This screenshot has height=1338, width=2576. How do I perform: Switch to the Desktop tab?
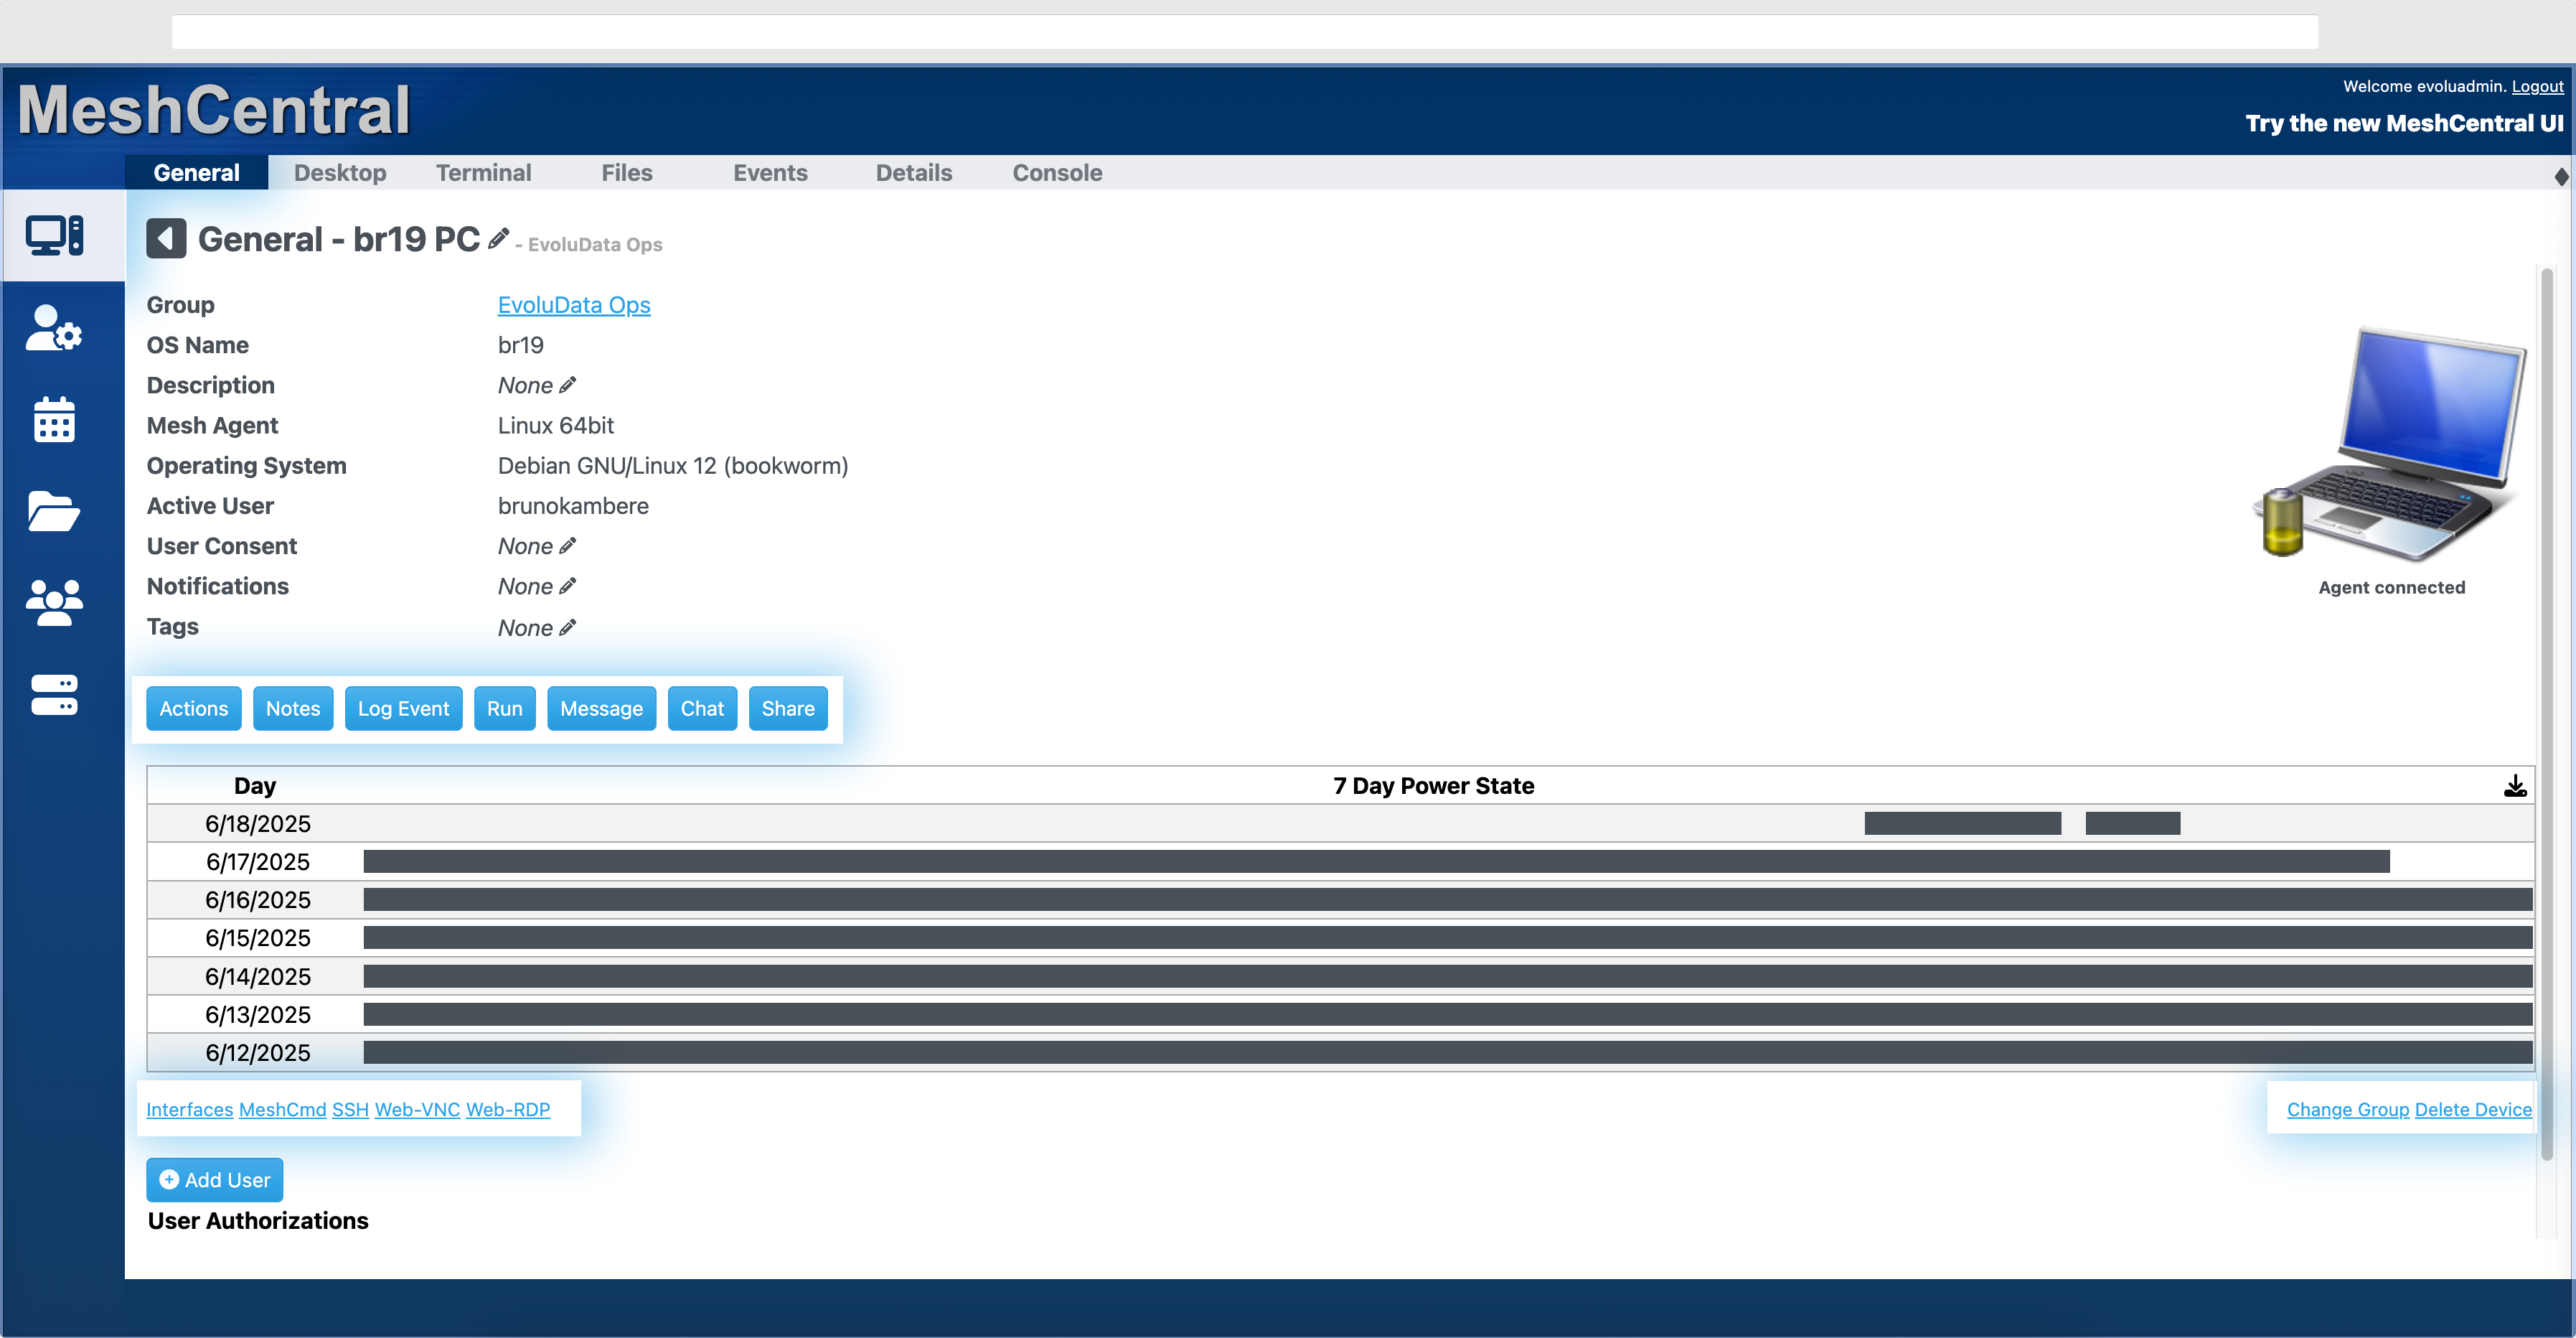[340, 173]
